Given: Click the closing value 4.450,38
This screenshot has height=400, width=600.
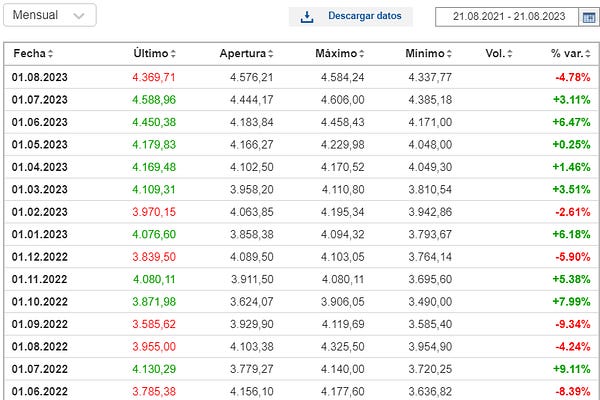Looking at the screenshot, I should [x=154, y=122].
